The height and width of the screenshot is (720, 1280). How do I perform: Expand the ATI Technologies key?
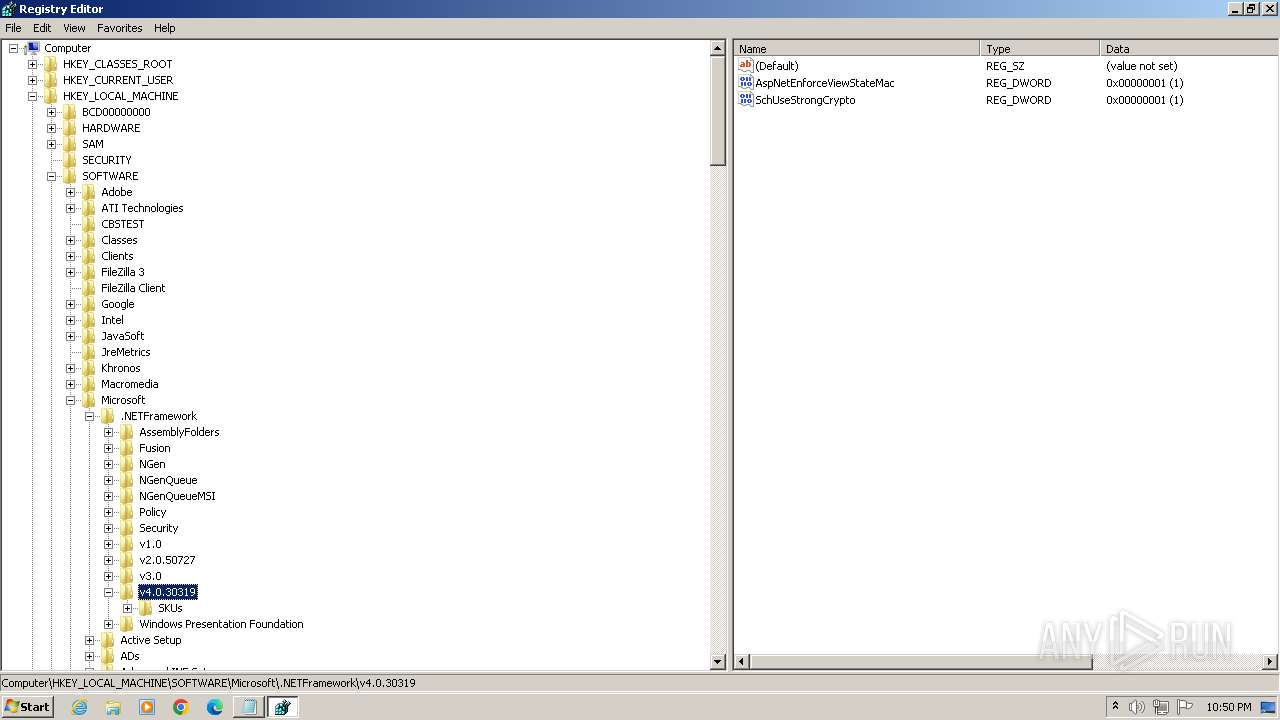[x=70, y=208]
